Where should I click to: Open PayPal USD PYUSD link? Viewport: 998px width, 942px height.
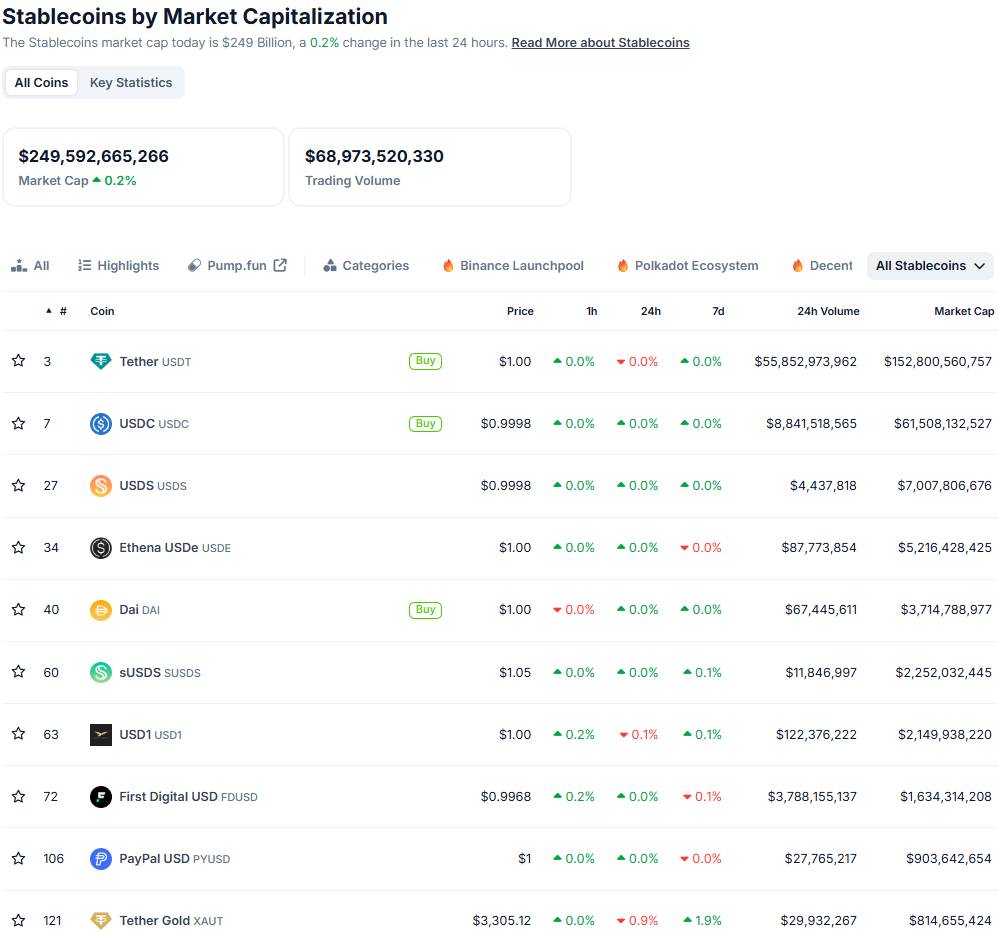pos(174,859)
